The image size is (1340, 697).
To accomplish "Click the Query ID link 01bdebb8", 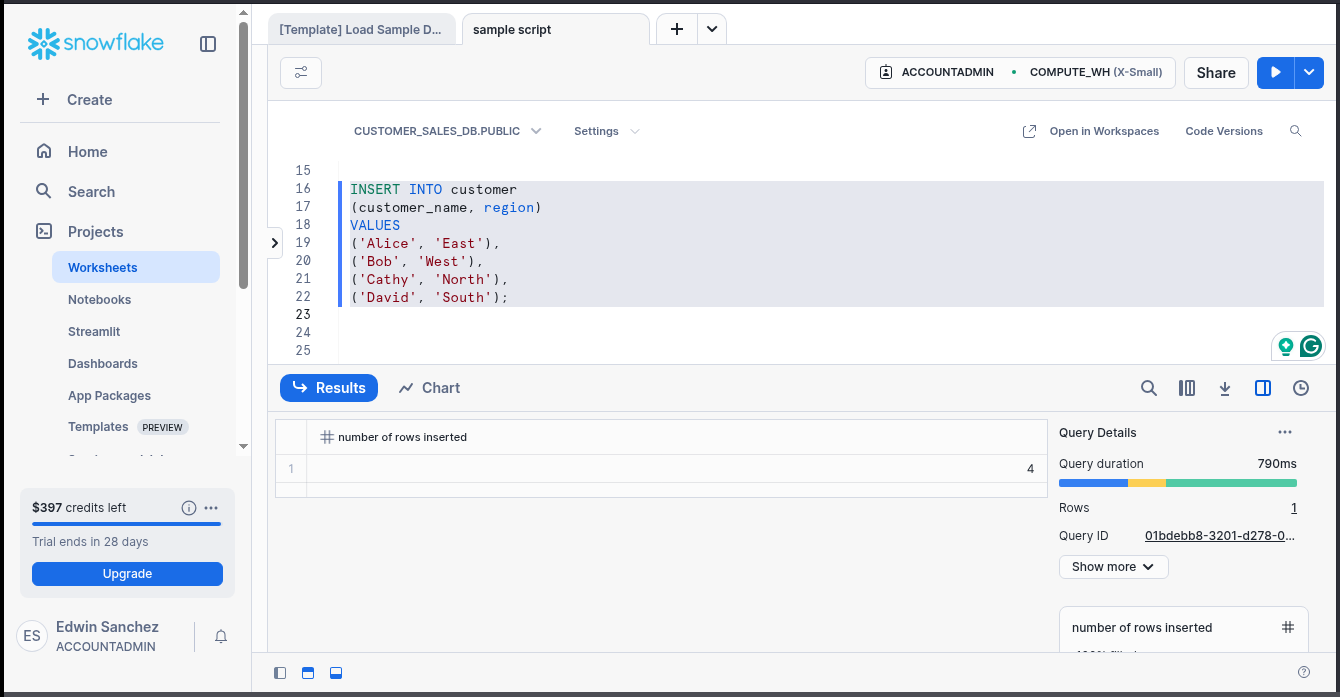I will (x=1219, y=536).
